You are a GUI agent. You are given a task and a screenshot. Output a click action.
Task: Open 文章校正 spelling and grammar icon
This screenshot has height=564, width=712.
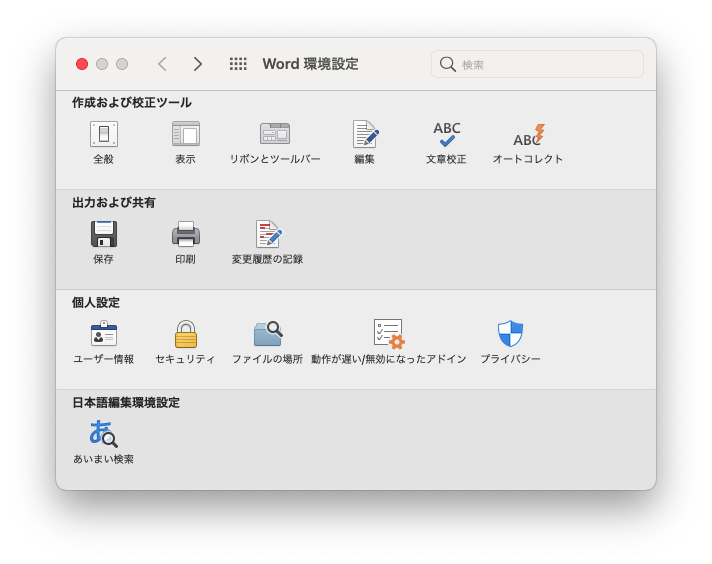tap(447, 134)
